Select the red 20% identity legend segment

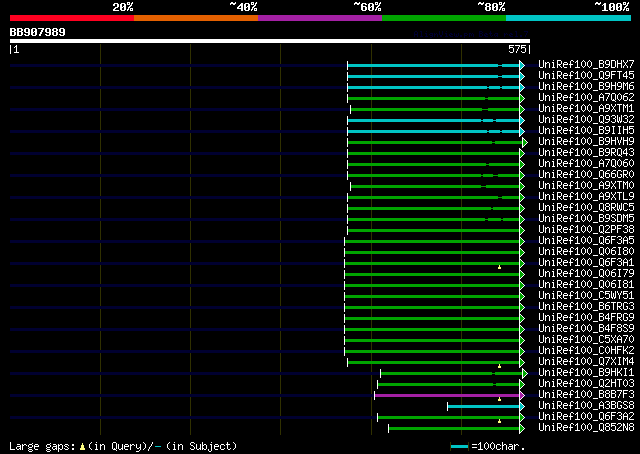click(72, 18)
